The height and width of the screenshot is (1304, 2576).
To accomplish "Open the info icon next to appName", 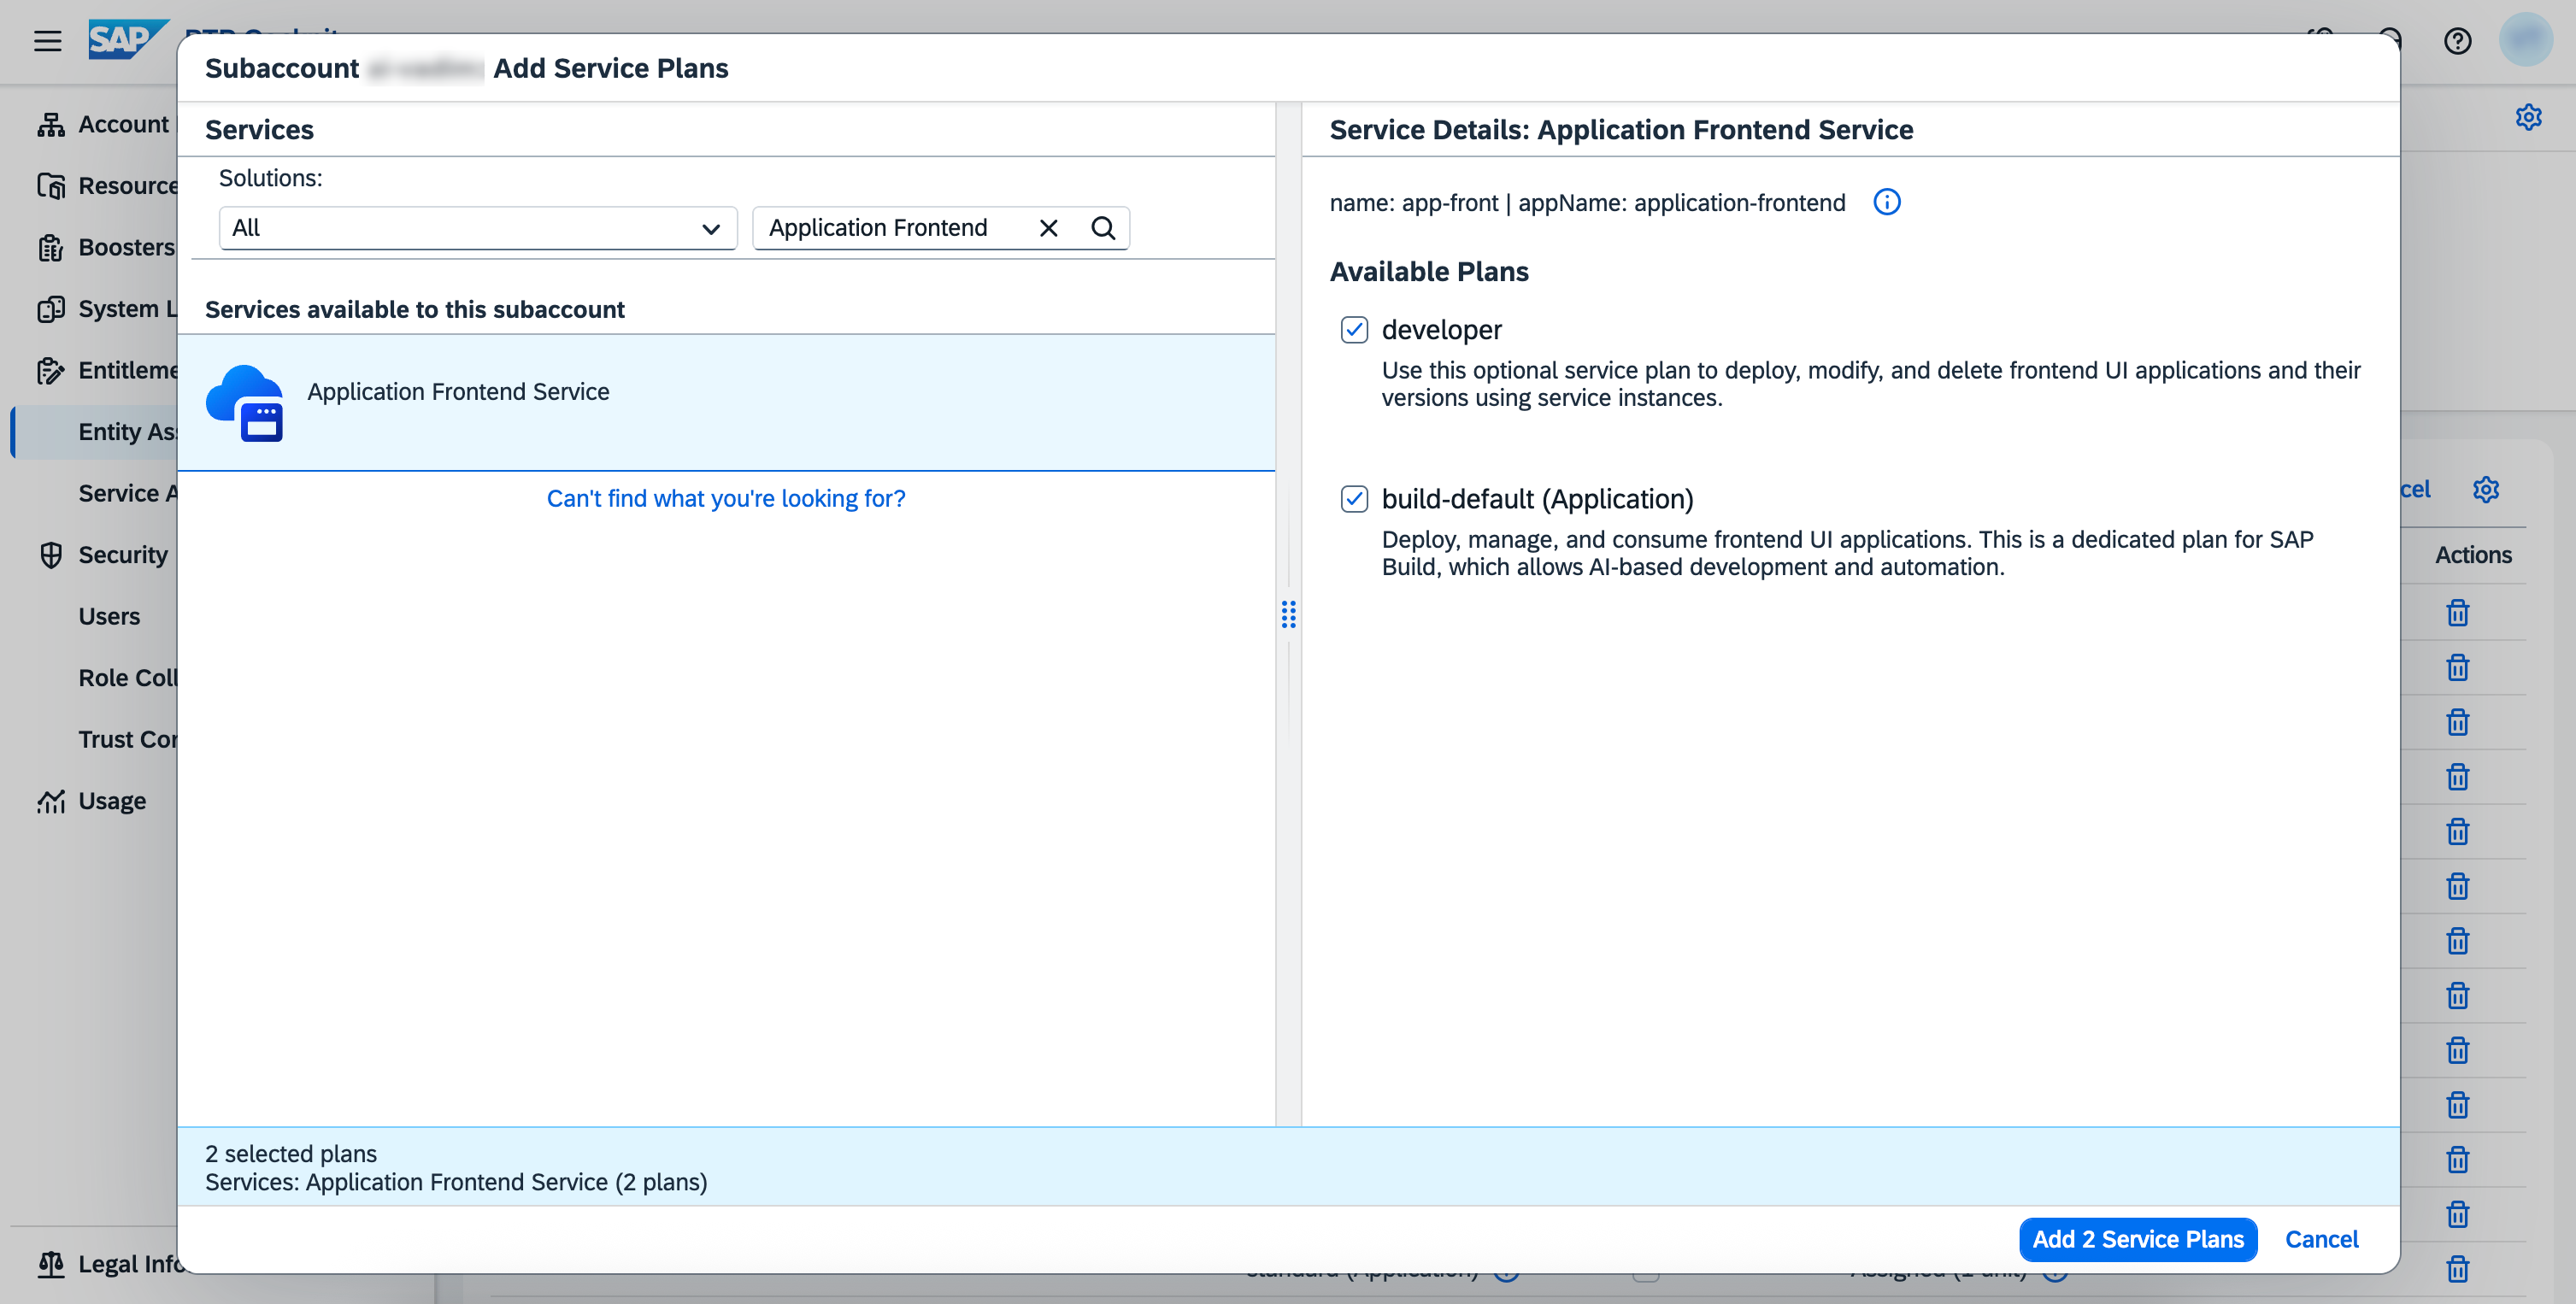I will point(1888,202).
